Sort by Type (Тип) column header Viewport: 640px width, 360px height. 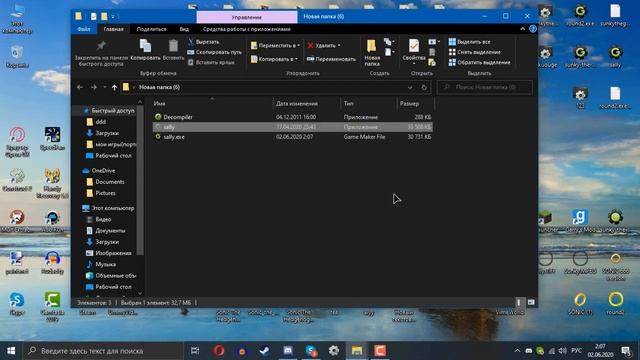pyautogui.click(x=348, y=104)
